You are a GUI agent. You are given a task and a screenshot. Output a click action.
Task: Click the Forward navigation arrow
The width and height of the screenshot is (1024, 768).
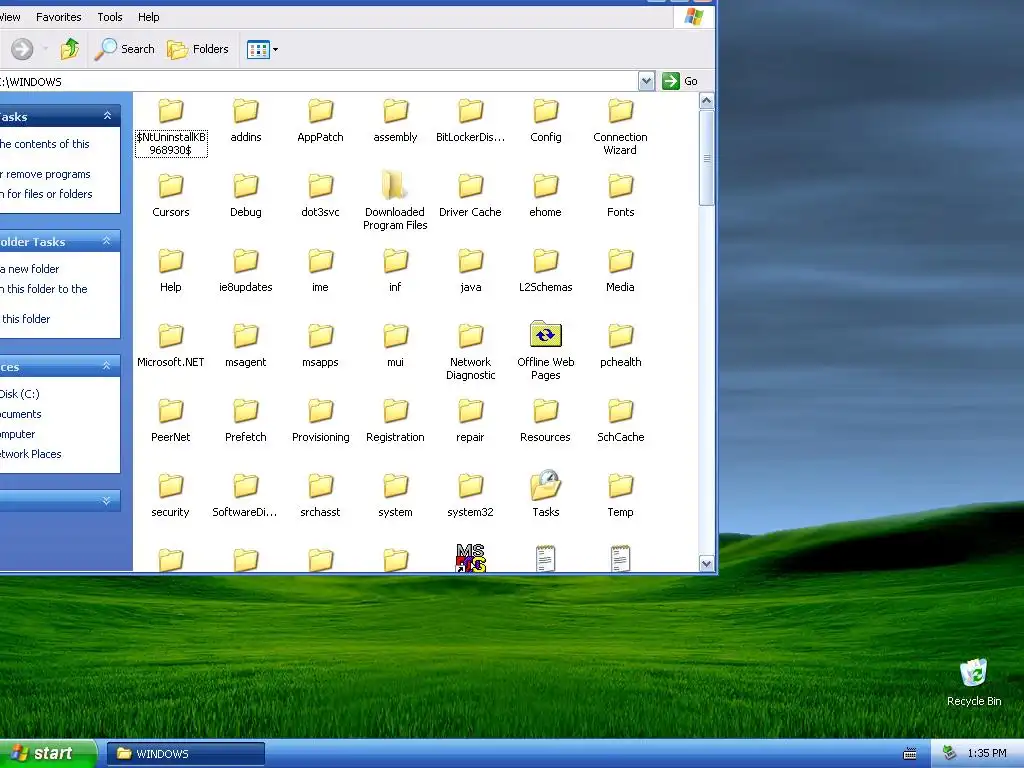(x=22, y=49)
